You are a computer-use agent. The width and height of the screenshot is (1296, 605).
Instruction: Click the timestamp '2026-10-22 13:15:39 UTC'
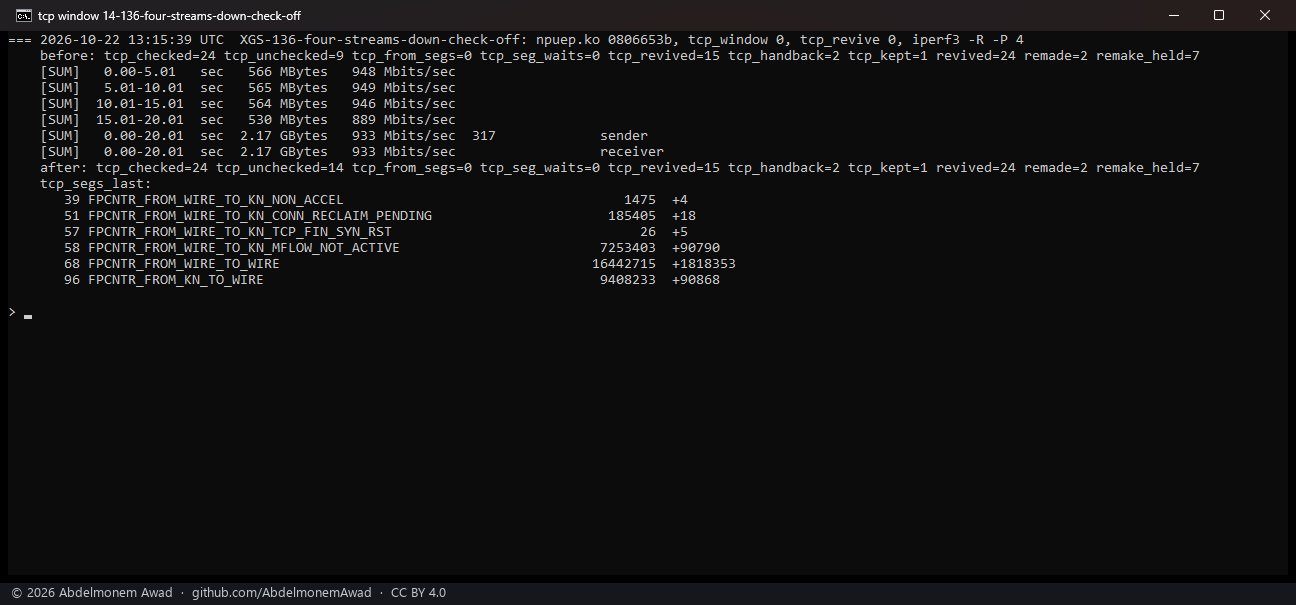(x=132, y=40)
